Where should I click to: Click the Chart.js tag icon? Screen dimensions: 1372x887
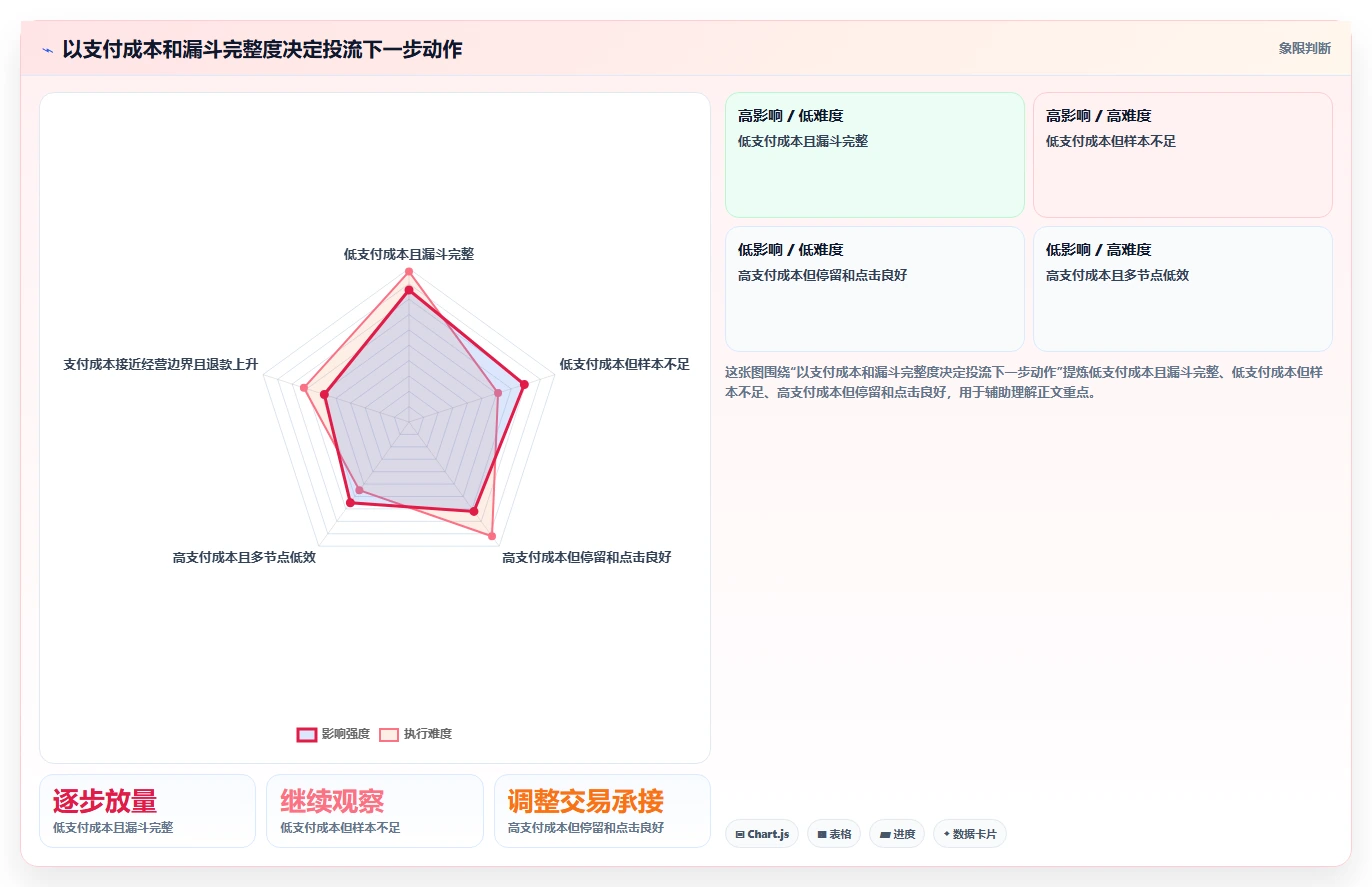click(740, 834)
